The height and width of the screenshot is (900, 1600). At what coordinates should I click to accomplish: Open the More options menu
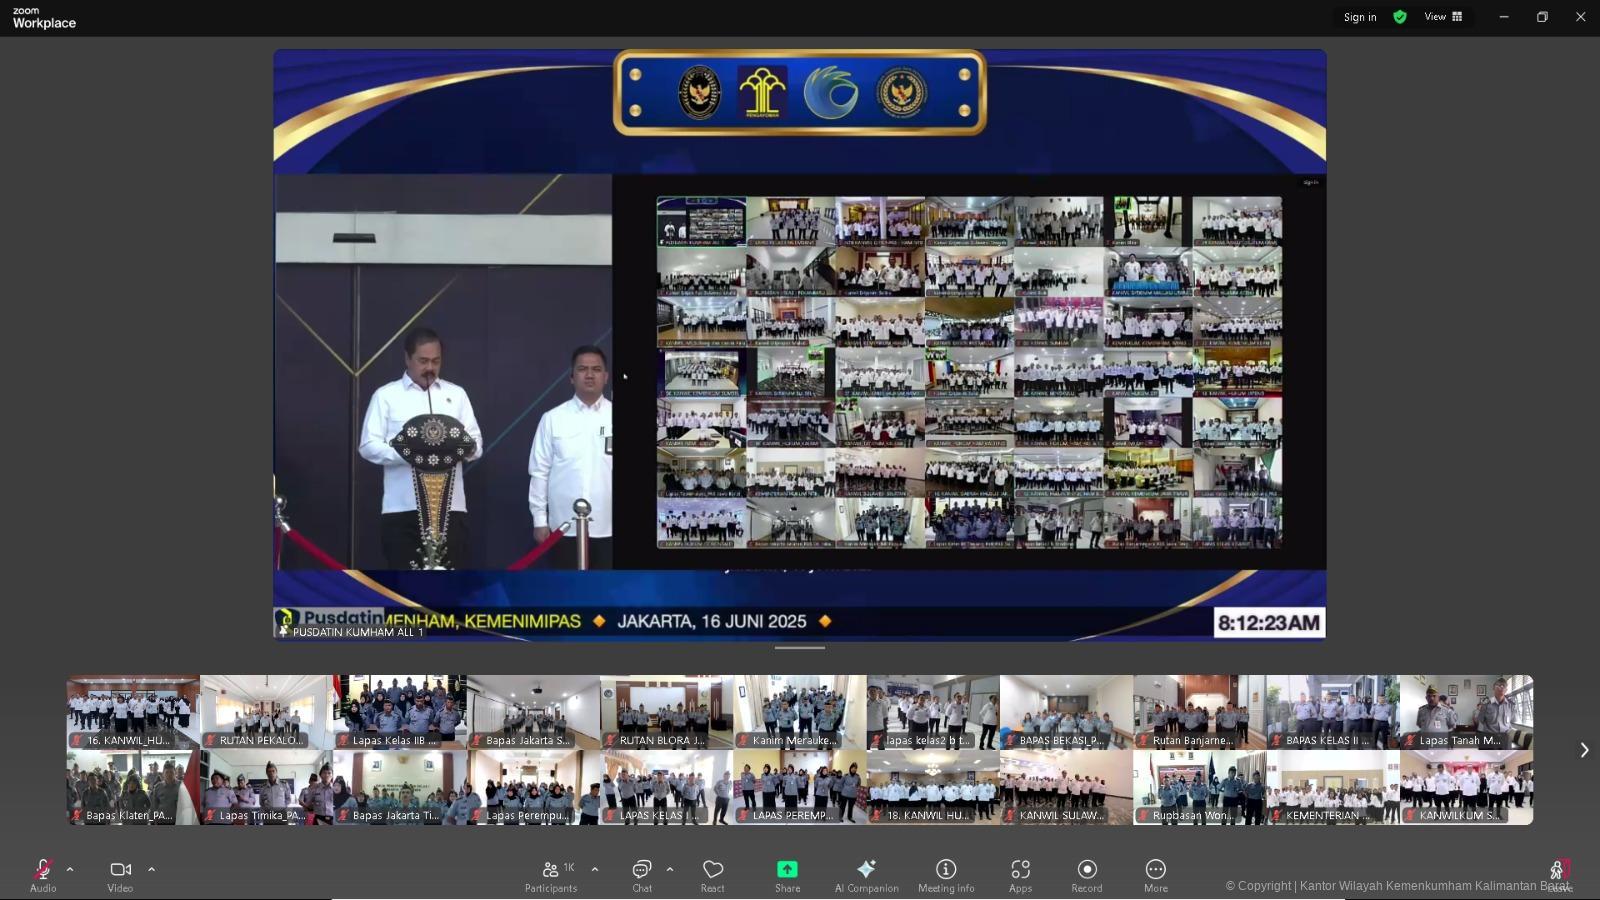(1155, 874)
